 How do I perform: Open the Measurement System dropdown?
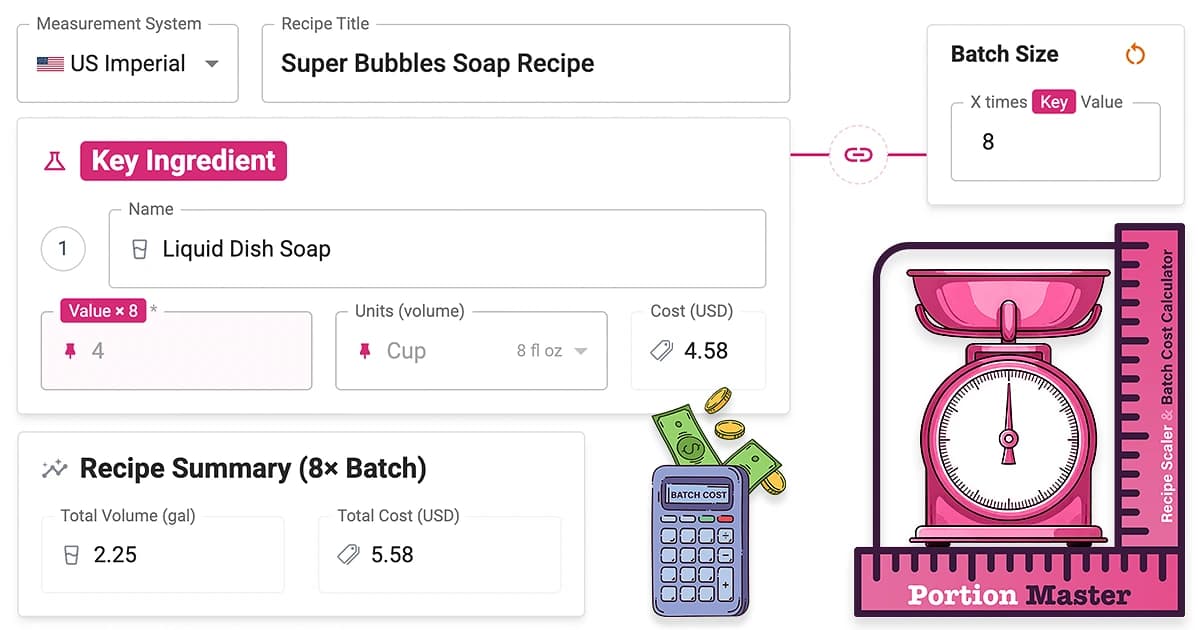click(x=212, y=62)
